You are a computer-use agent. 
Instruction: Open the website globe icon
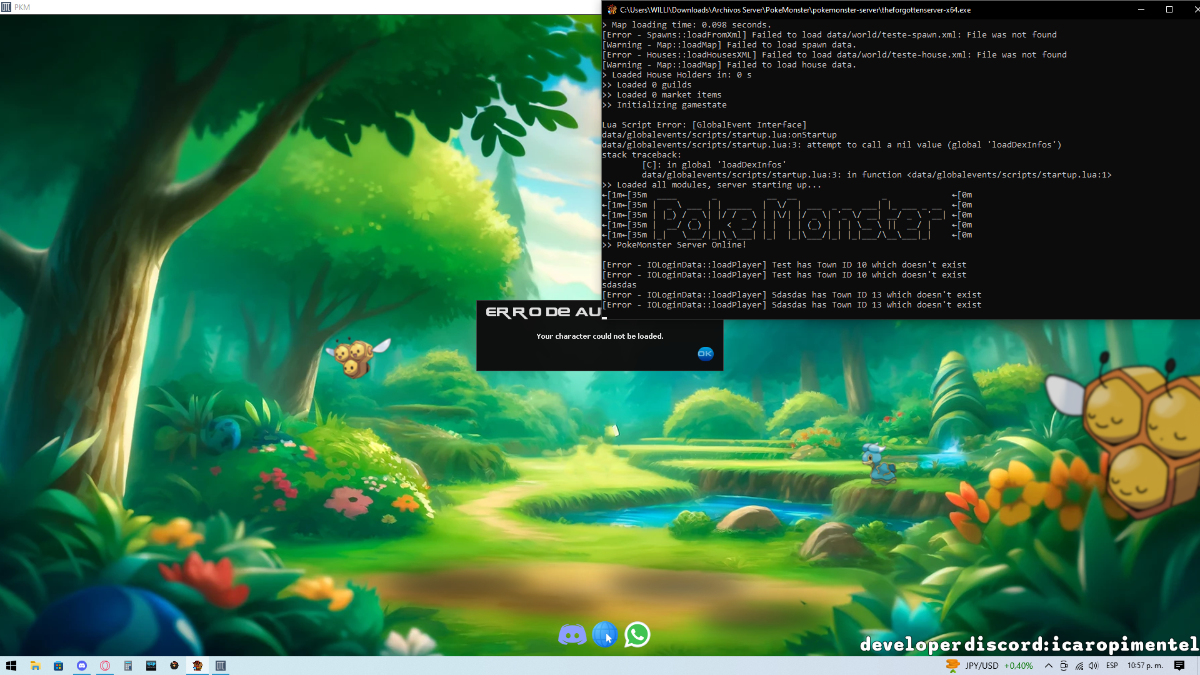tap(604, 634)
